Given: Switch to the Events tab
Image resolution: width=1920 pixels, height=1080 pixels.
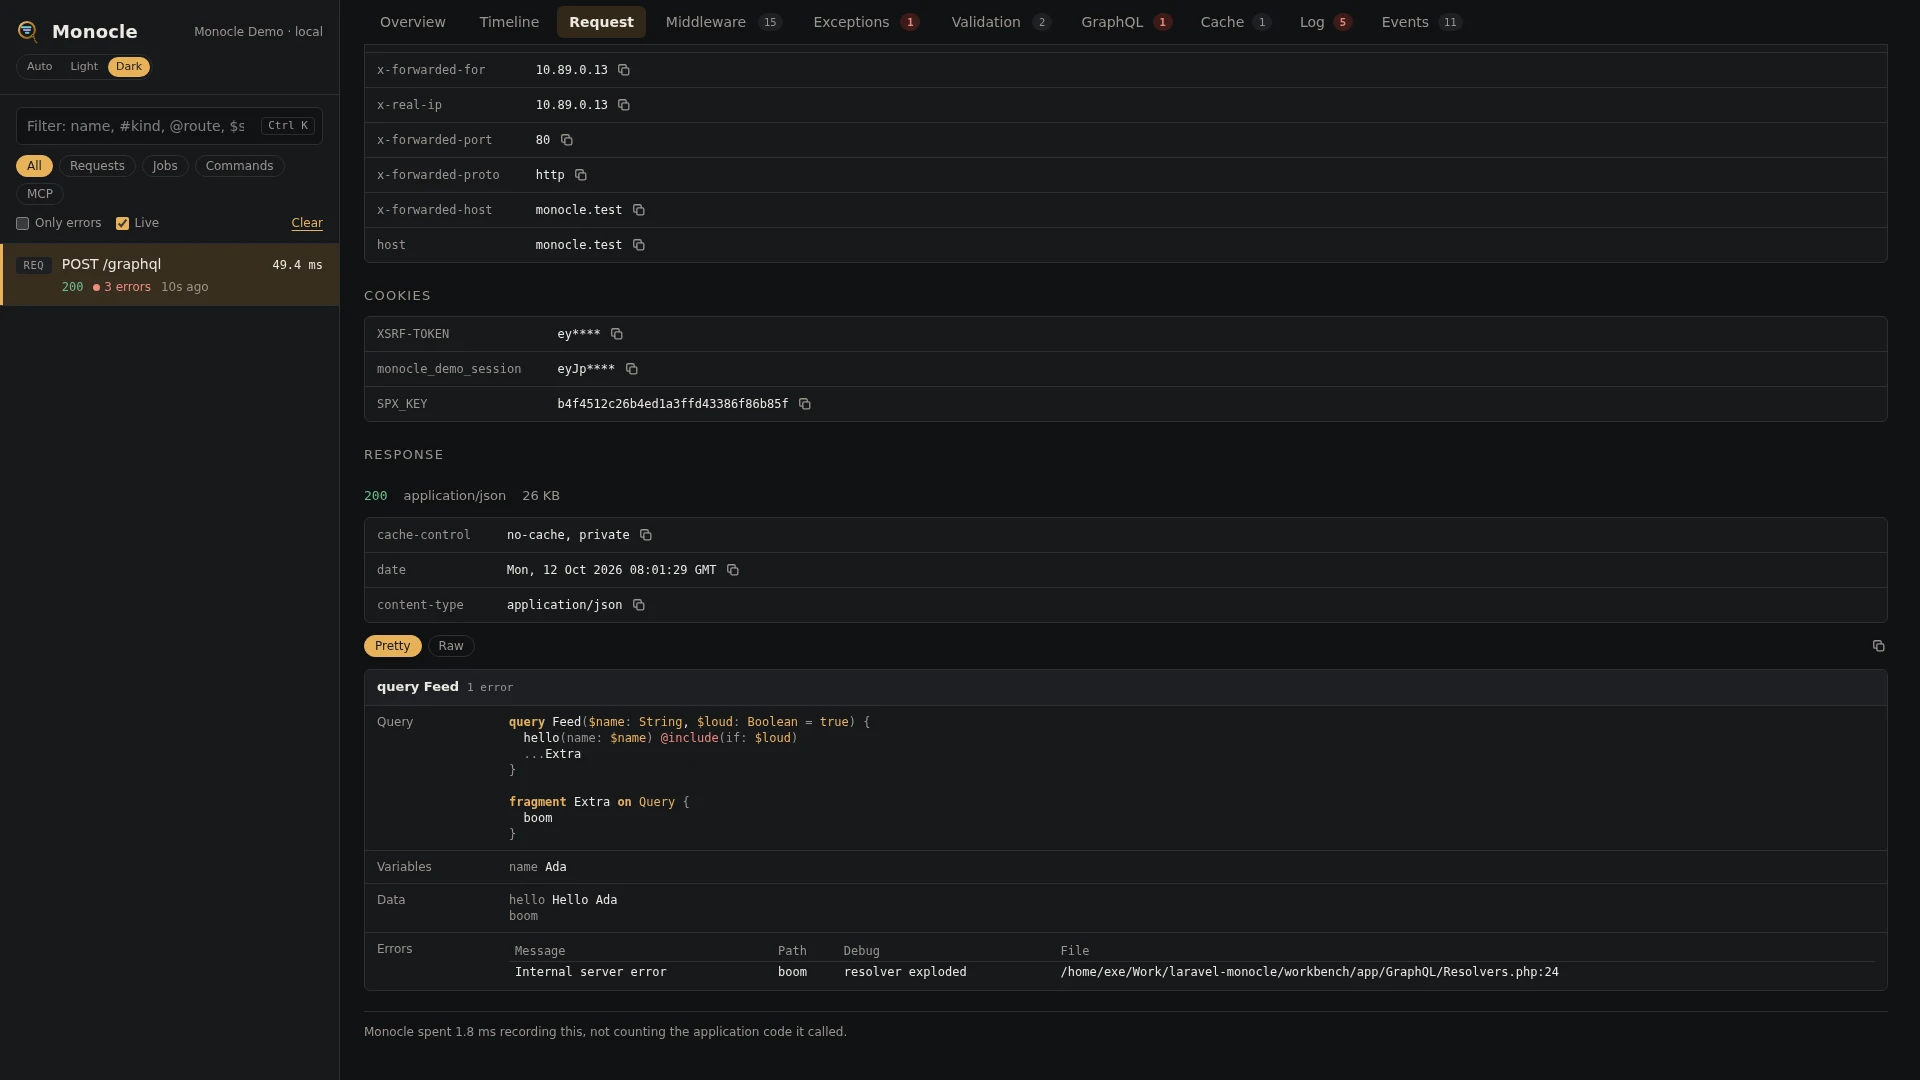Looking at the screenshot, I should pos(1421,22).
